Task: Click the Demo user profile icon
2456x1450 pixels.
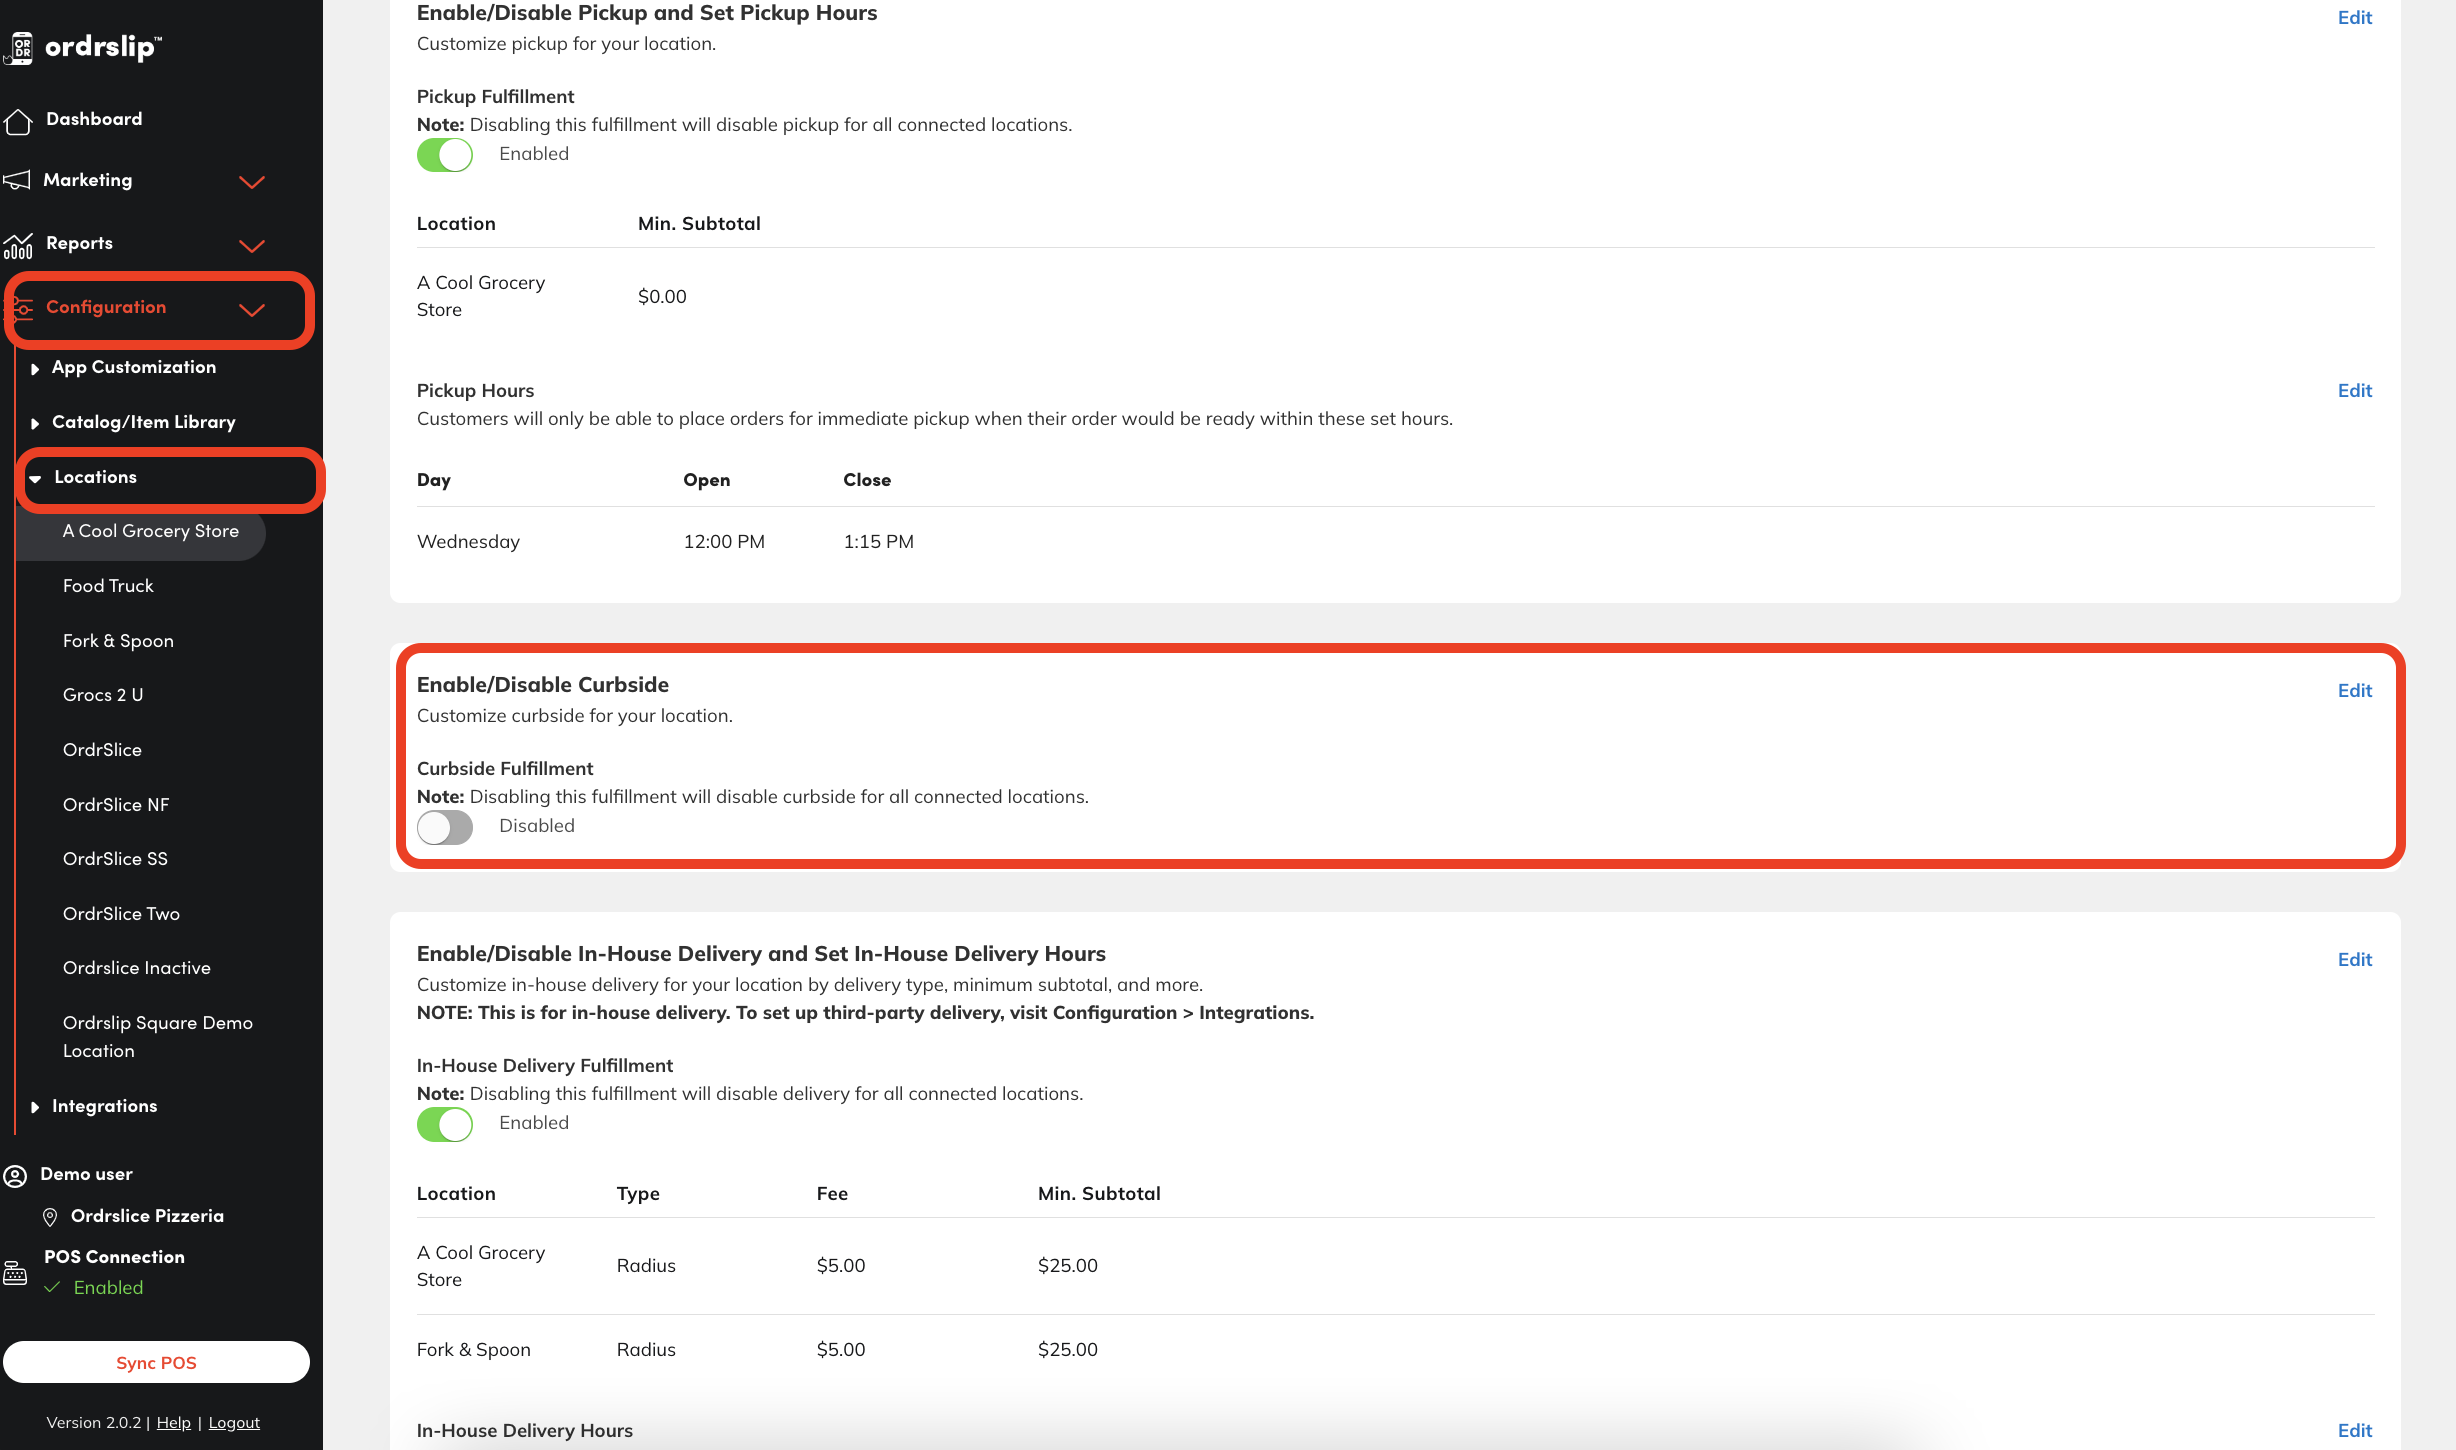Action: [x=15, y=1175]
